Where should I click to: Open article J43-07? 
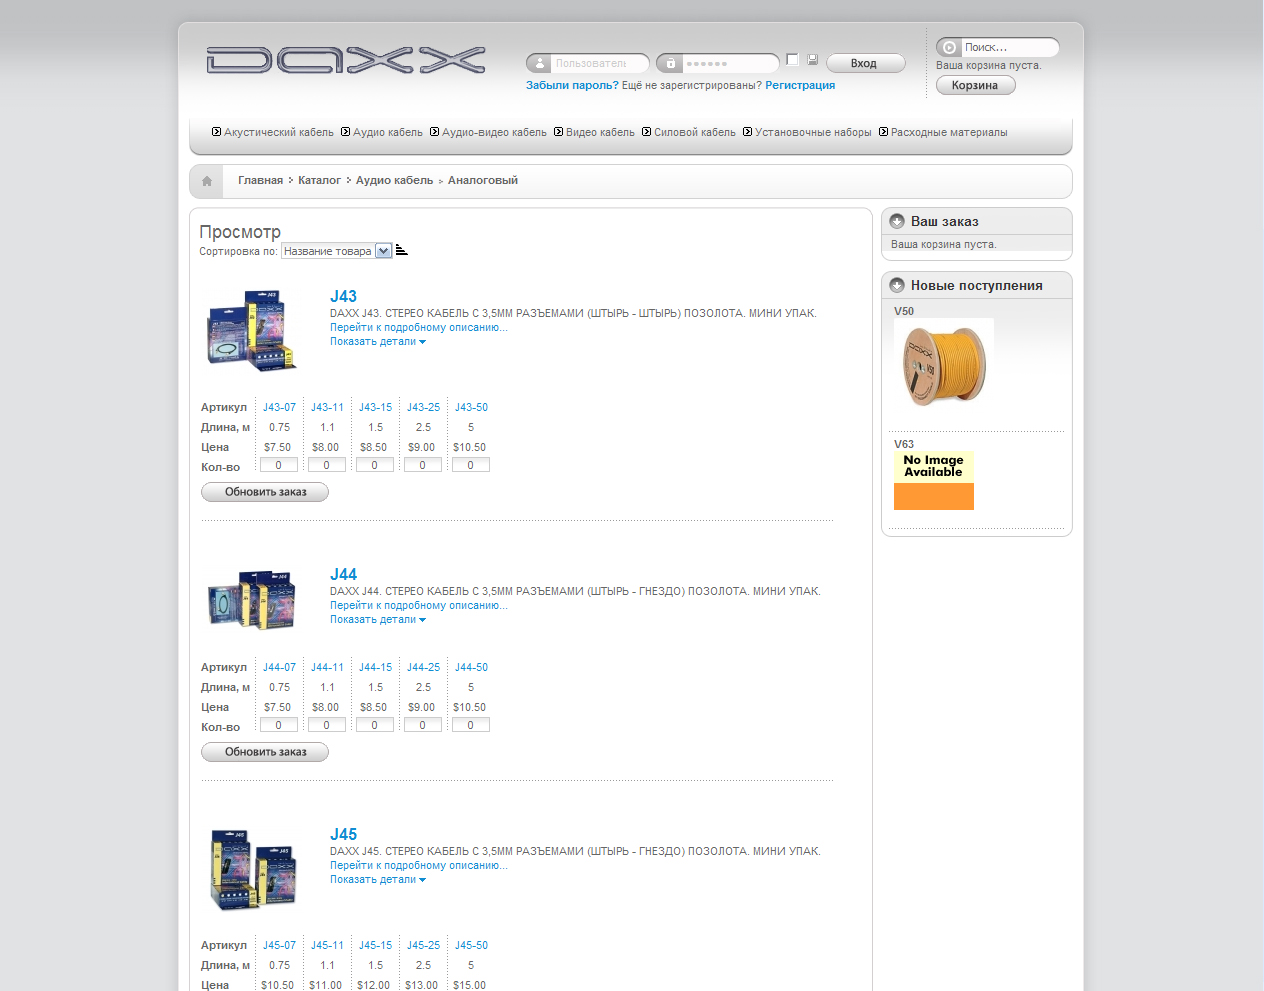pyautogui.click(x=279, y=408)
